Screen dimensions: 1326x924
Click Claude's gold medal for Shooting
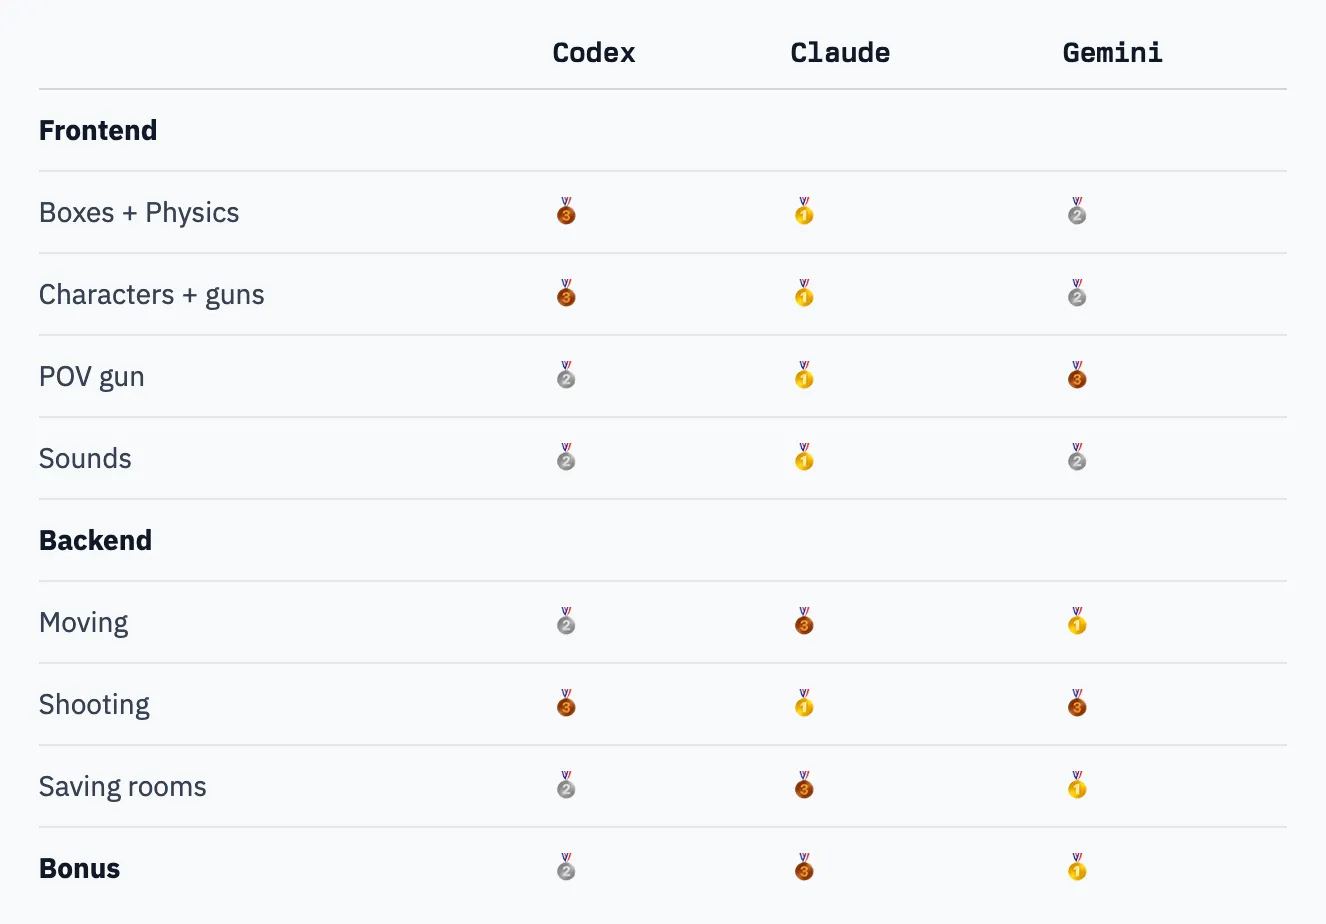804,704
